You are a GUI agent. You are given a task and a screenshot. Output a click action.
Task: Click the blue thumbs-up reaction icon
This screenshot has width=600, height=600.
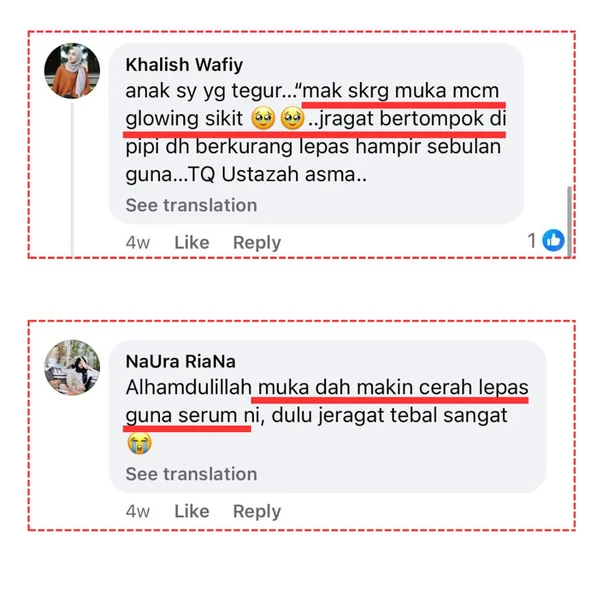553,240
